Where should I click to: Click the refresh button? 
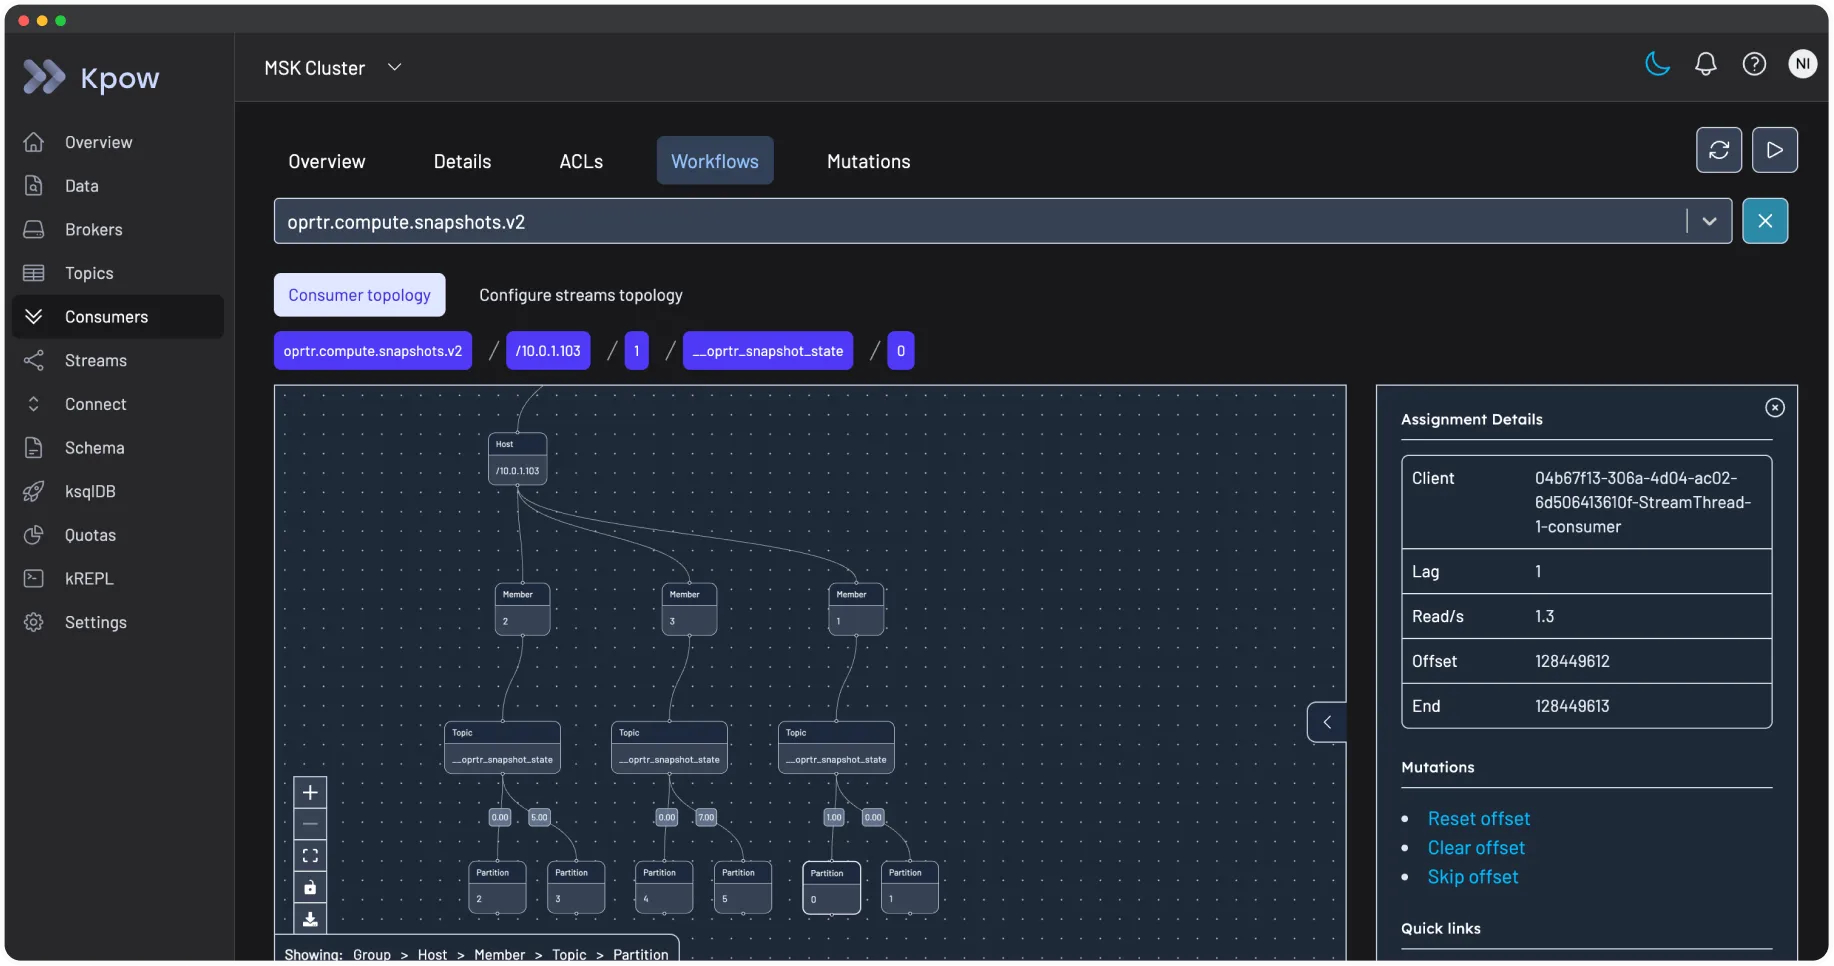click(x=1719, y=150)
